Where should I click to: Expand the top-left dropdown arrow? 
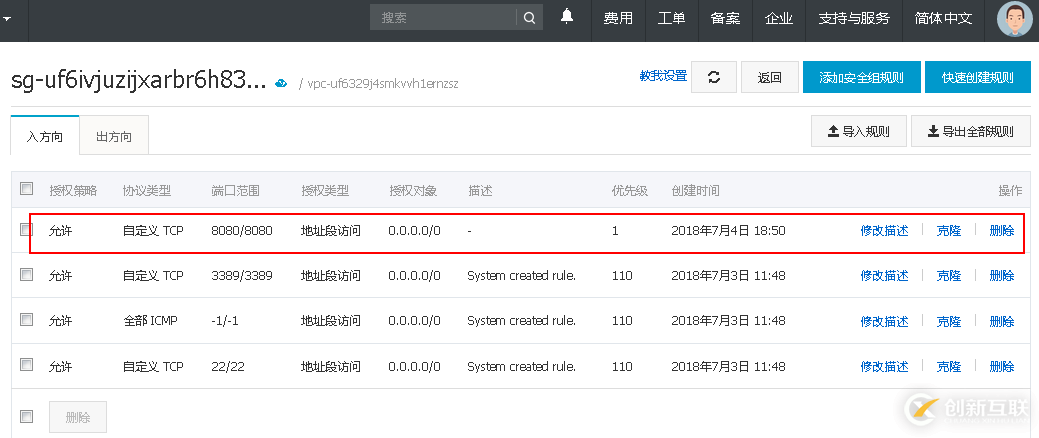pyautogui.click(x=8, y=18)
